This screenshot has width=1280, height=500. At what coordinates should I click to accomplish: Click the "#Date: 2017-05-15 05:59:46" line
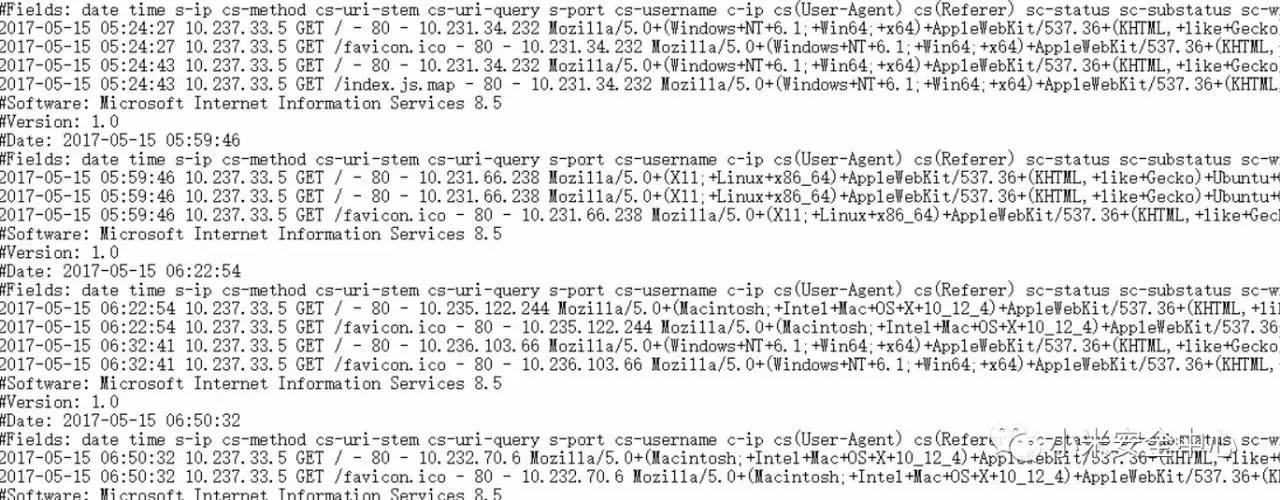tap(120, 140)
